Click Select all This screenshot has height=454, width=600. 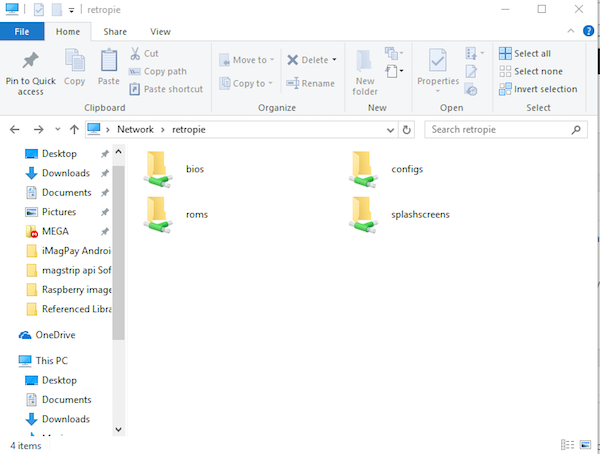click(x=525, y=54)
